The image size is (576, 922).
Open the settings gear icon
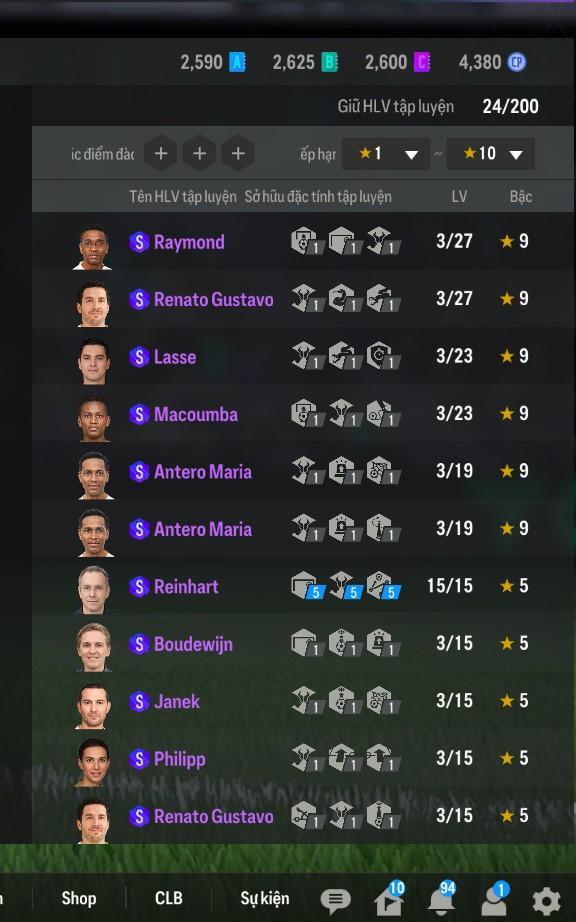546,900
